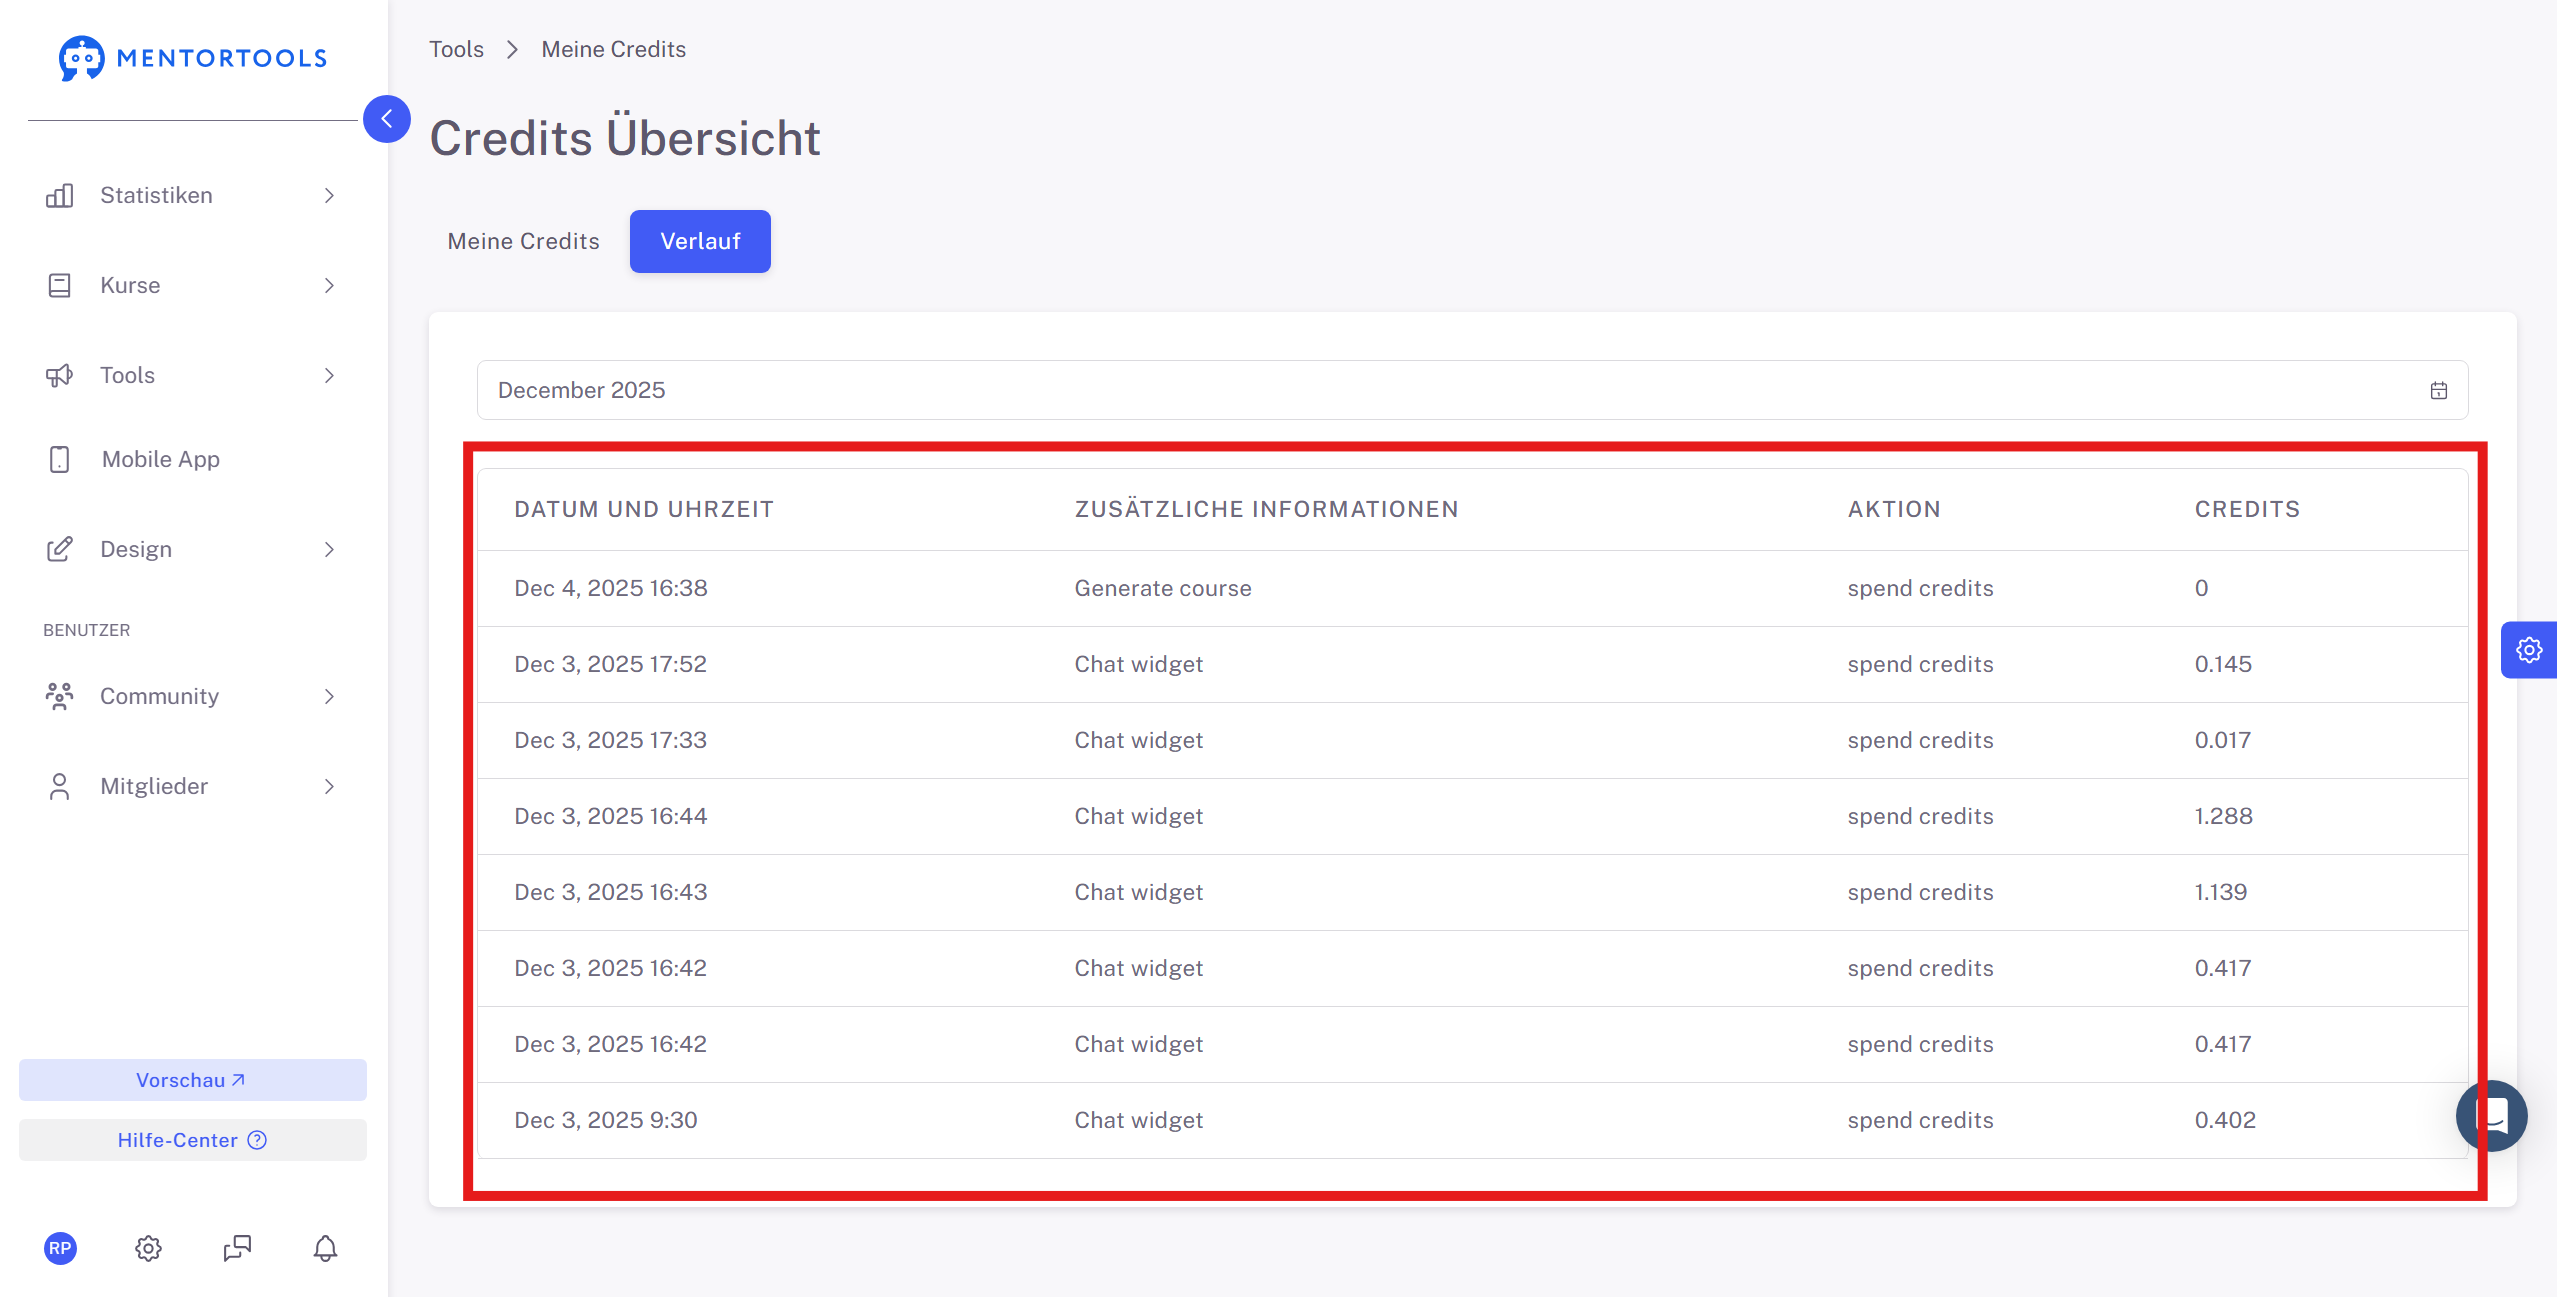2557x1297 pixels.
Task: Select the Dec 4, 2025 16:38 date cell
Action: (611, 588)
